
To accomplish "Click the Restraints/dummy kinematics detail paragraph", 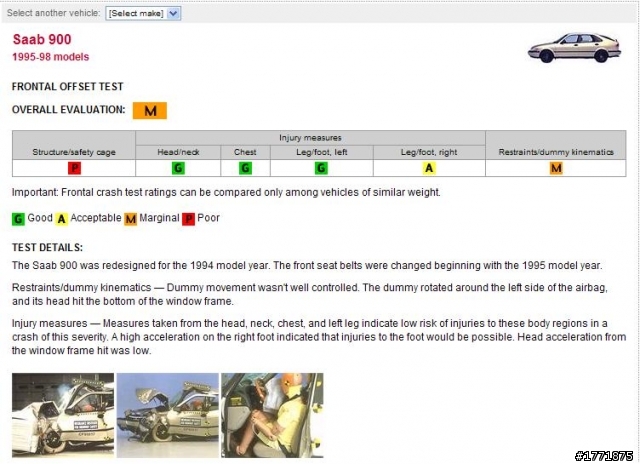I will tap(310, 294).
